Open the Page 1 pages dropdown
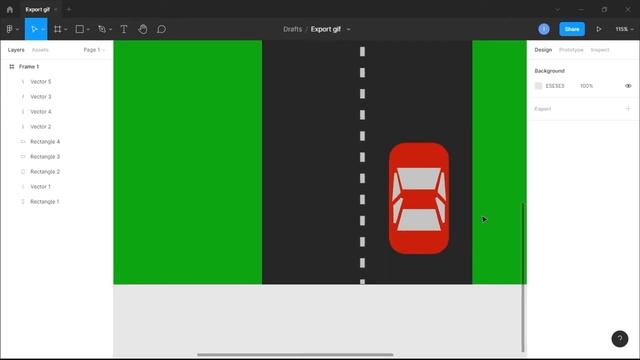The height and width of the screenshot is (360, 640). [x=94, y=50]
